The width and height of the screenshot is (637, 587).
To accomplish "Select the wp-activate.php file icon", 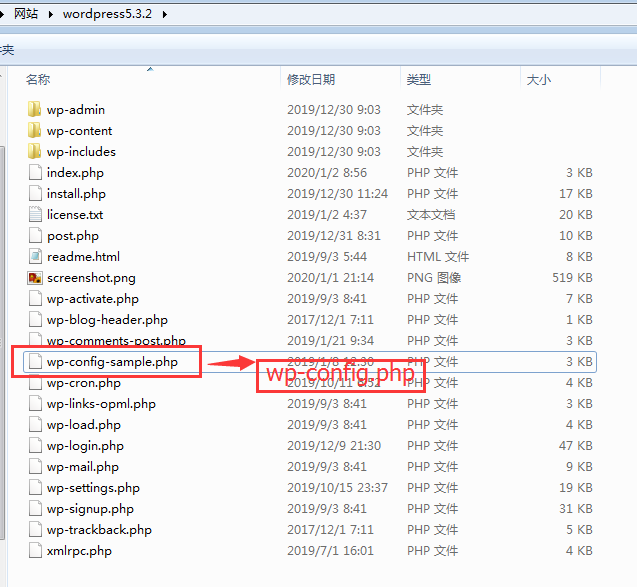I will click(35, 299).
